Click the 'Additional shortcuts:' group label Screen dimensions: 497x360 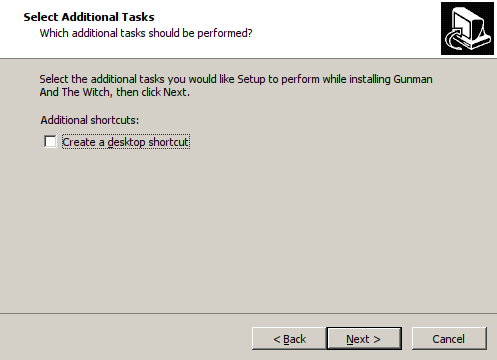pyautogui.click(x=90, y=120)
